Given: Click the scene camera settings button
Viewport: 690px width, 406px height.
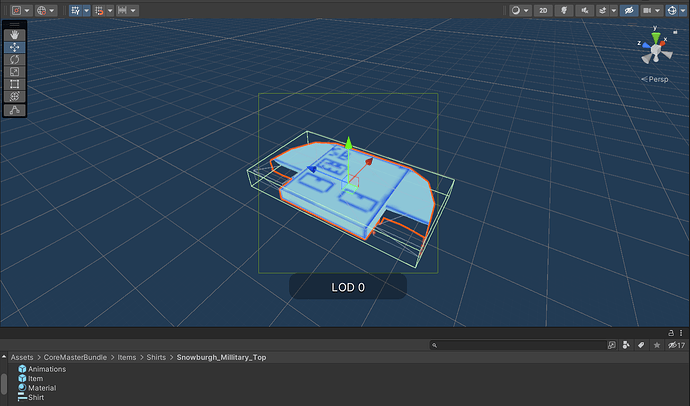Looking at the screenshot, I should click(647, 11).
